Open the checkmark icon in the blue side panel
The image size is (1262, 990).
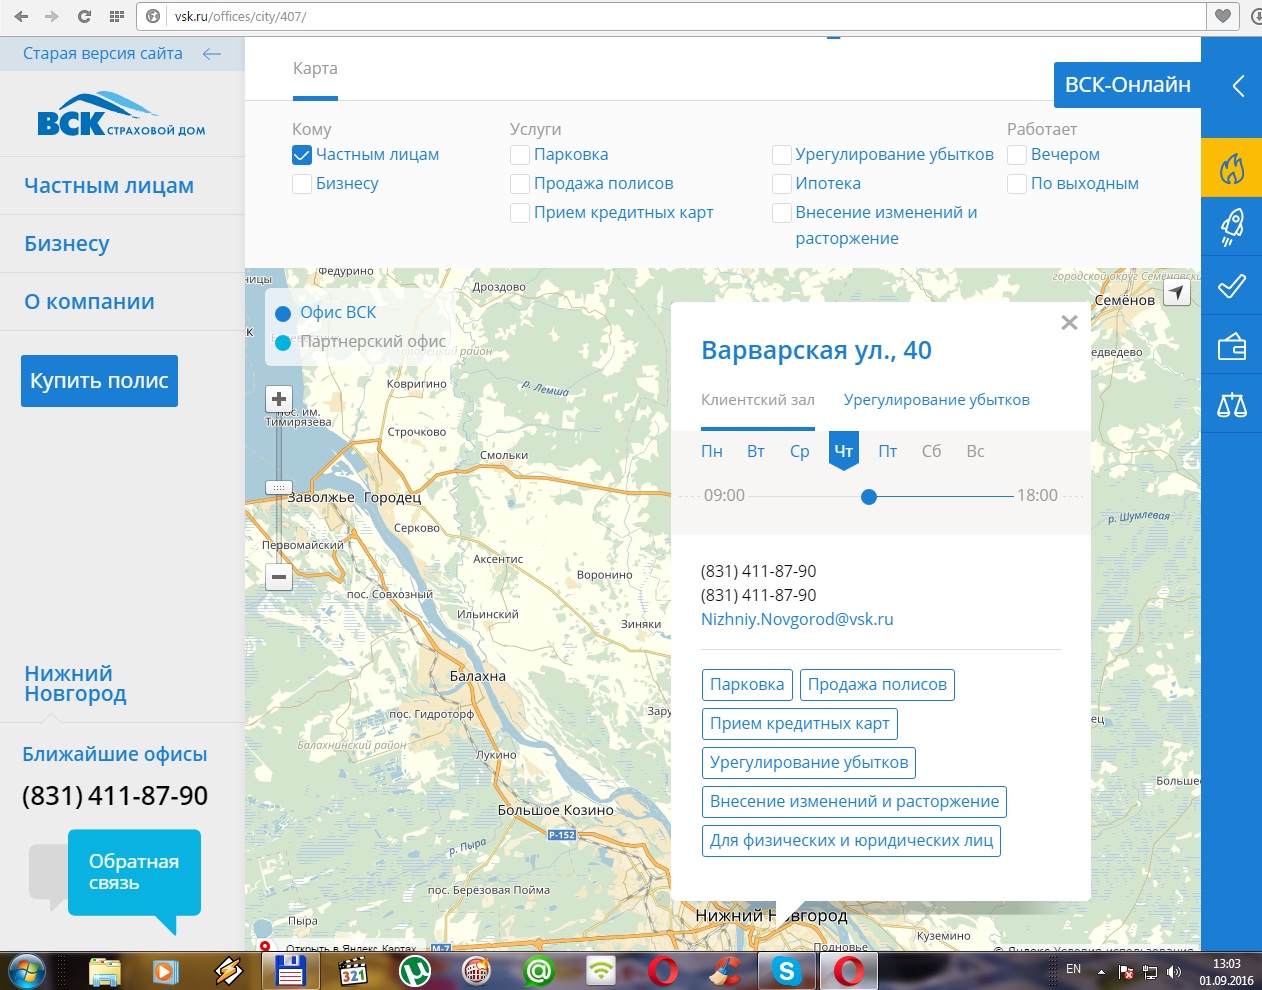1231,287
